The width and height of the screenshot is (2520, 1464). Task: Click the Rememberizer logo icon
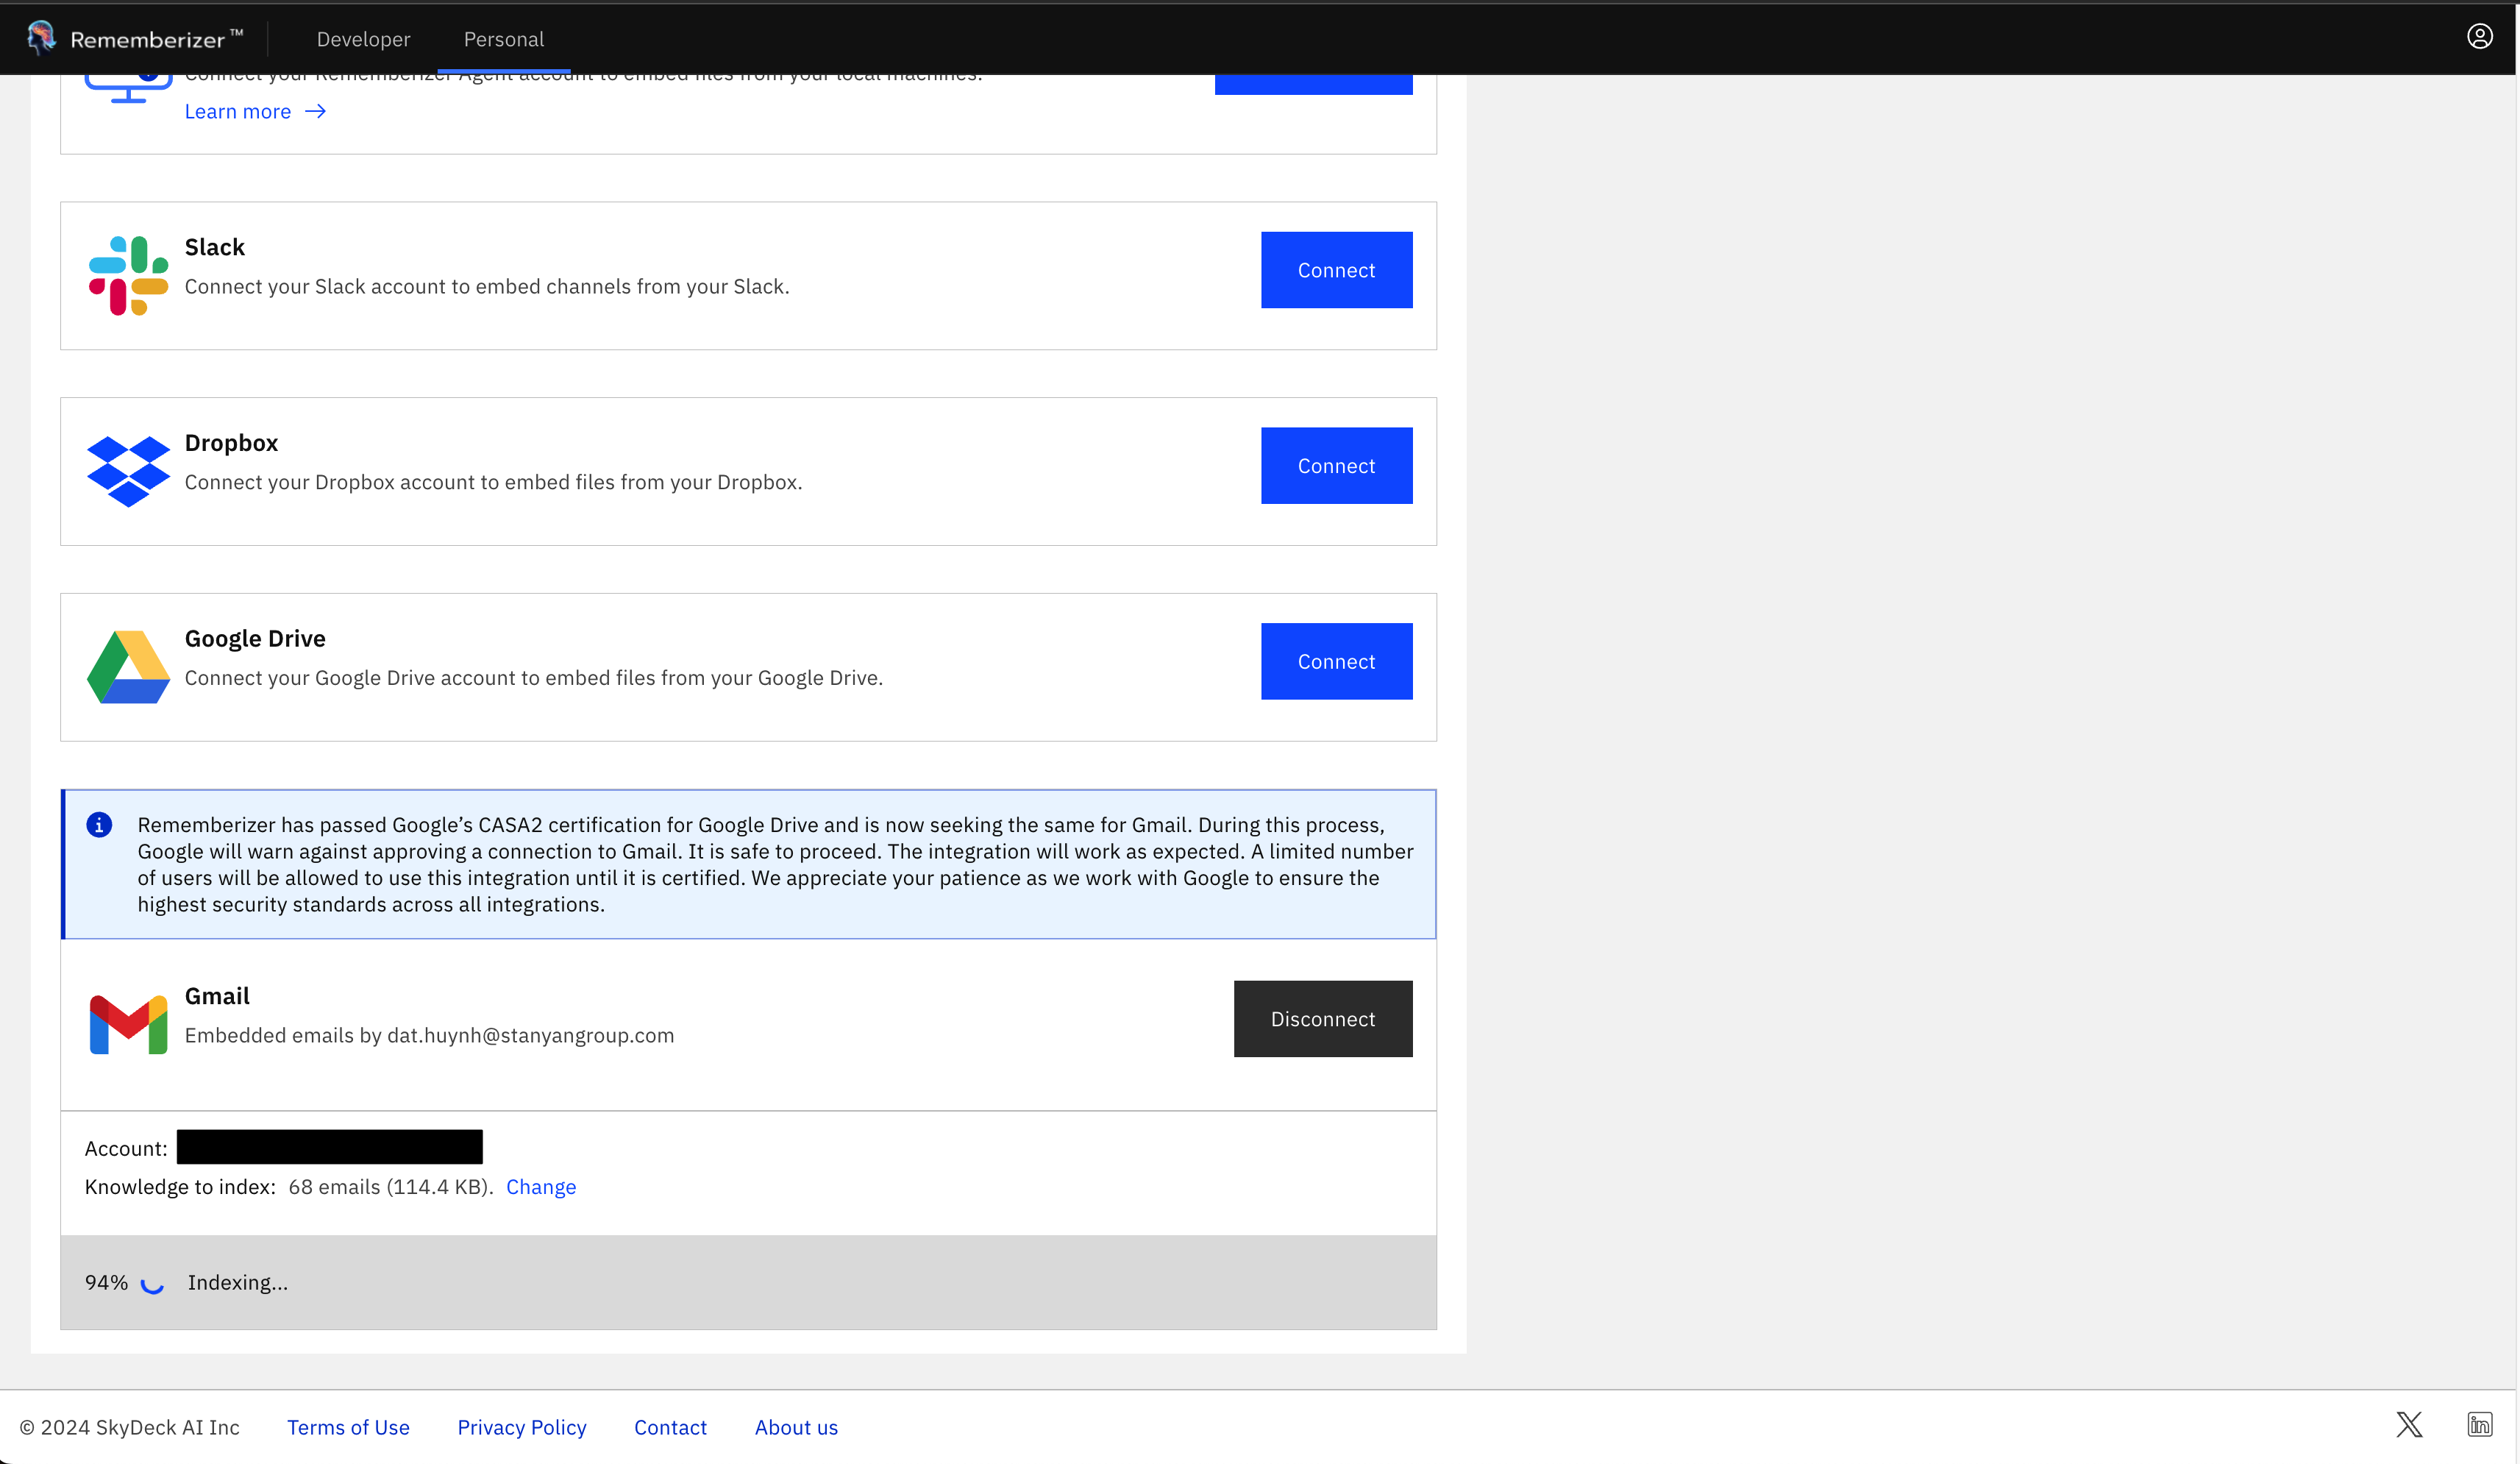40,37
